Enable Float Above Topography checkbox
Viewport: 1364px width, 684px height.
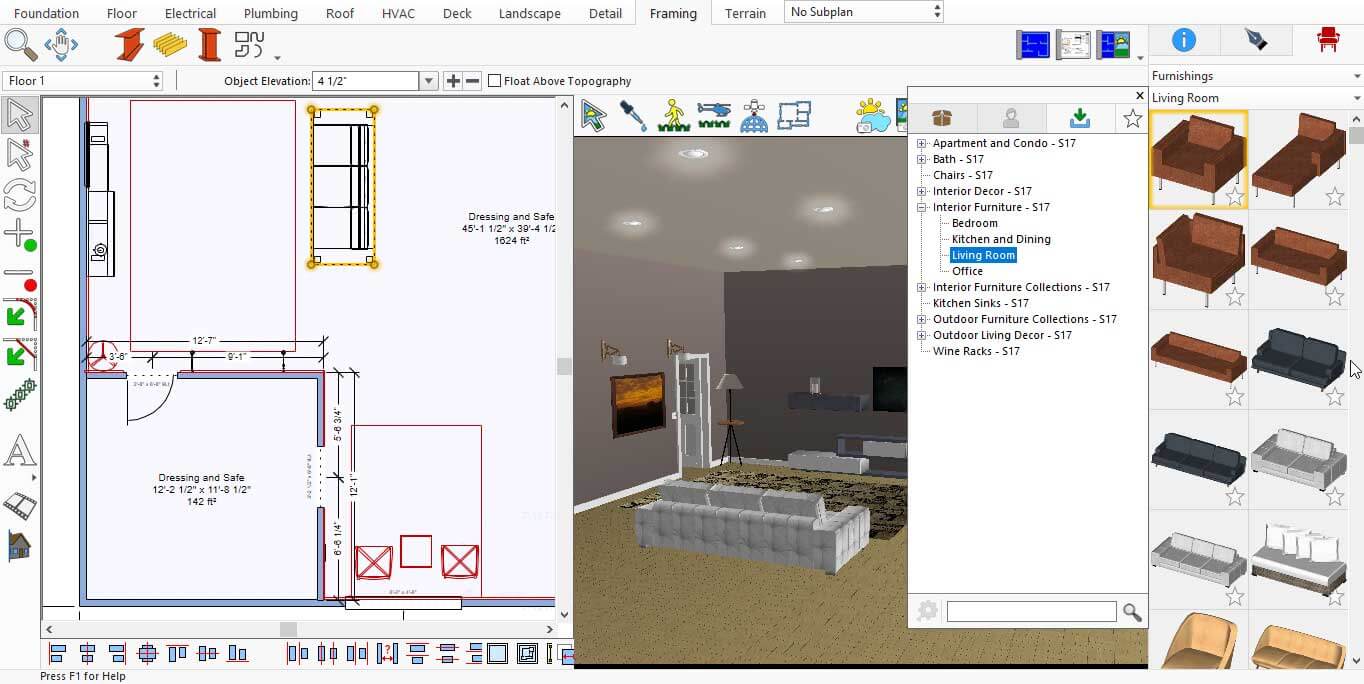[494, 81]
